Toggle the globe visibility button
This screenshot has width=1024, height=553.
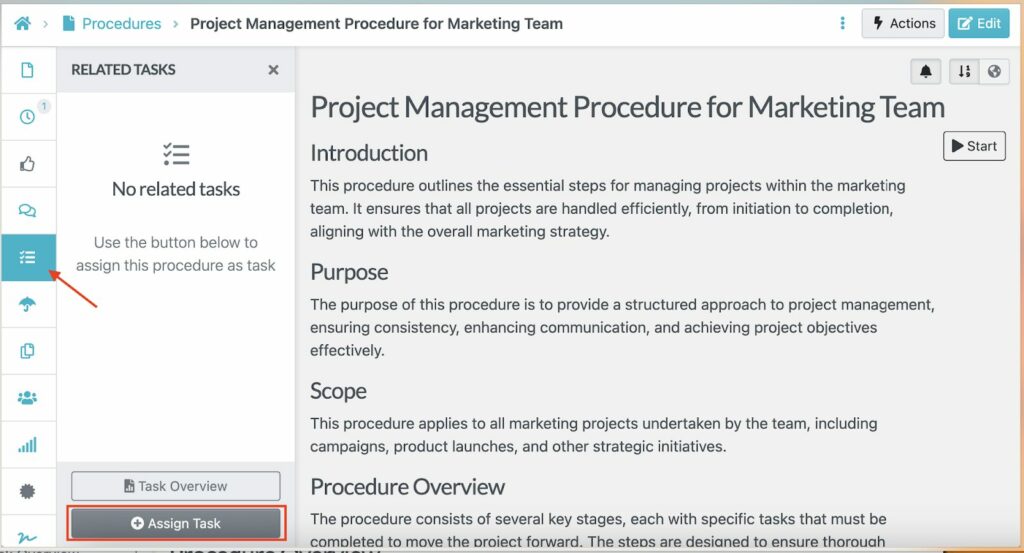click(x=993, y=71)
